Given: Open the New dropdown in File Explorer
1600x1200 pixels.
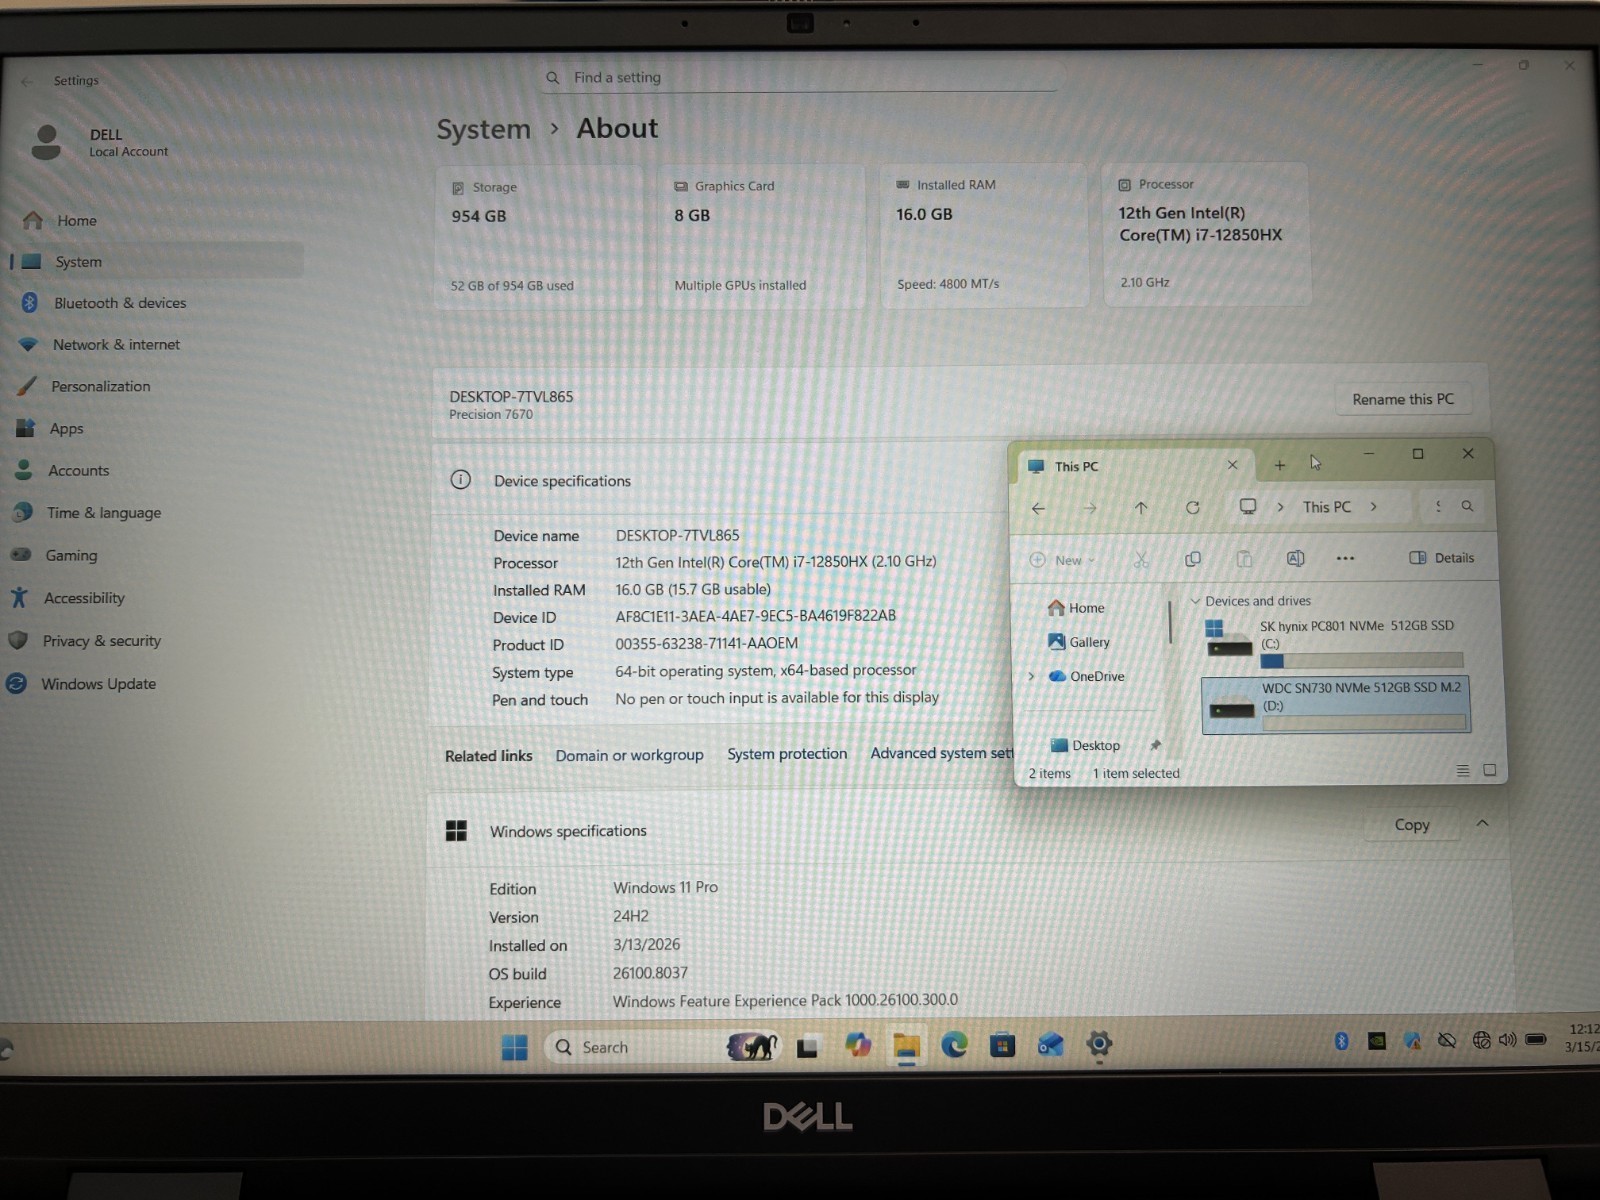Looking at the screenshot, I should [1063, 560].
